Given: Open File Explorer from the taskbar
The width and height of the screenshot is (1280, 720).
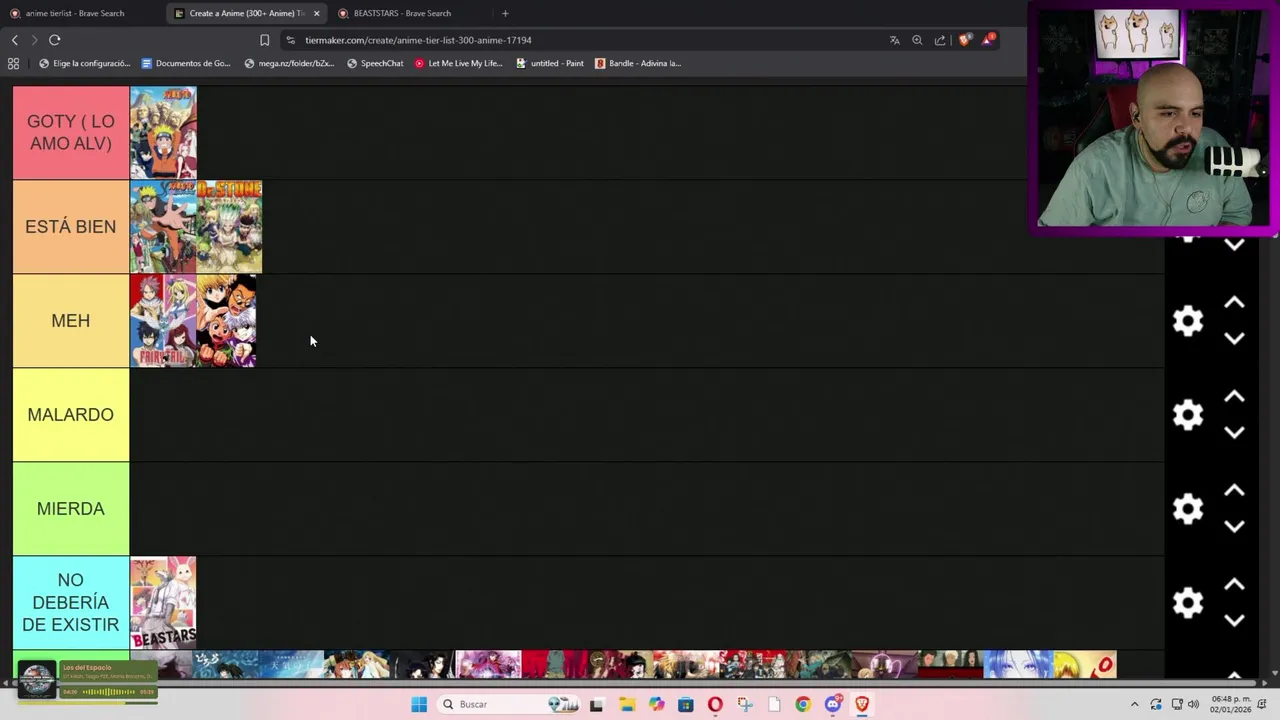Looking at the screenshot, I should tap(627, 704).
